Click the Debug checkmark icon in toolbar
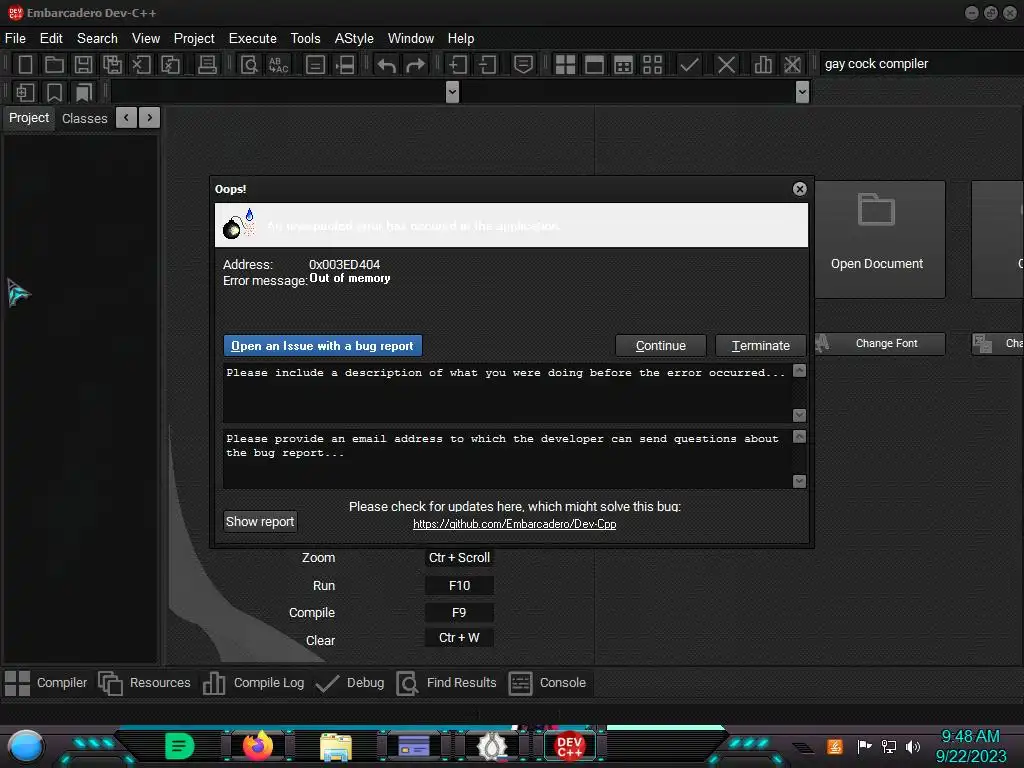Image resolution: width=1024 pixels, height=768 pixels. (x=689, y=65)
